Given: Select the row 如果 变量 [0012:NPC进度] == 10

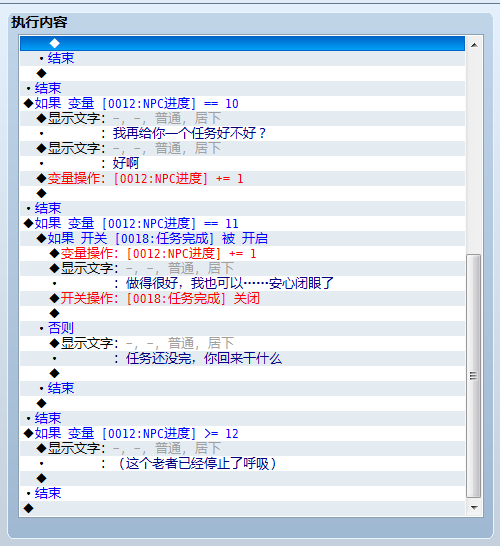Looking at the screenshot, I should [242, 103].
